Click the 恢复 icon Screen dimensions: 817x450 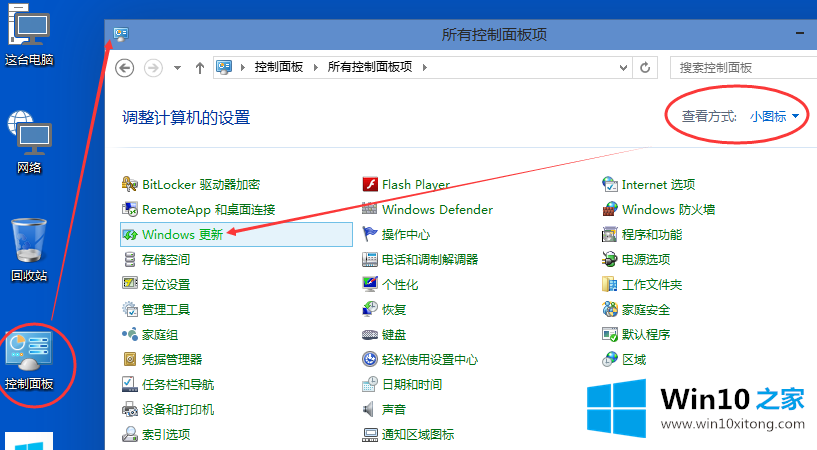click(370, 309)
